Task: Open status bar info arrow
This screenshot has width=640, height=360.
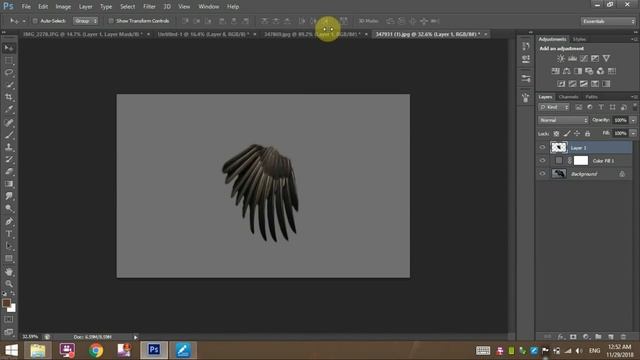Action: pos(136,337)
